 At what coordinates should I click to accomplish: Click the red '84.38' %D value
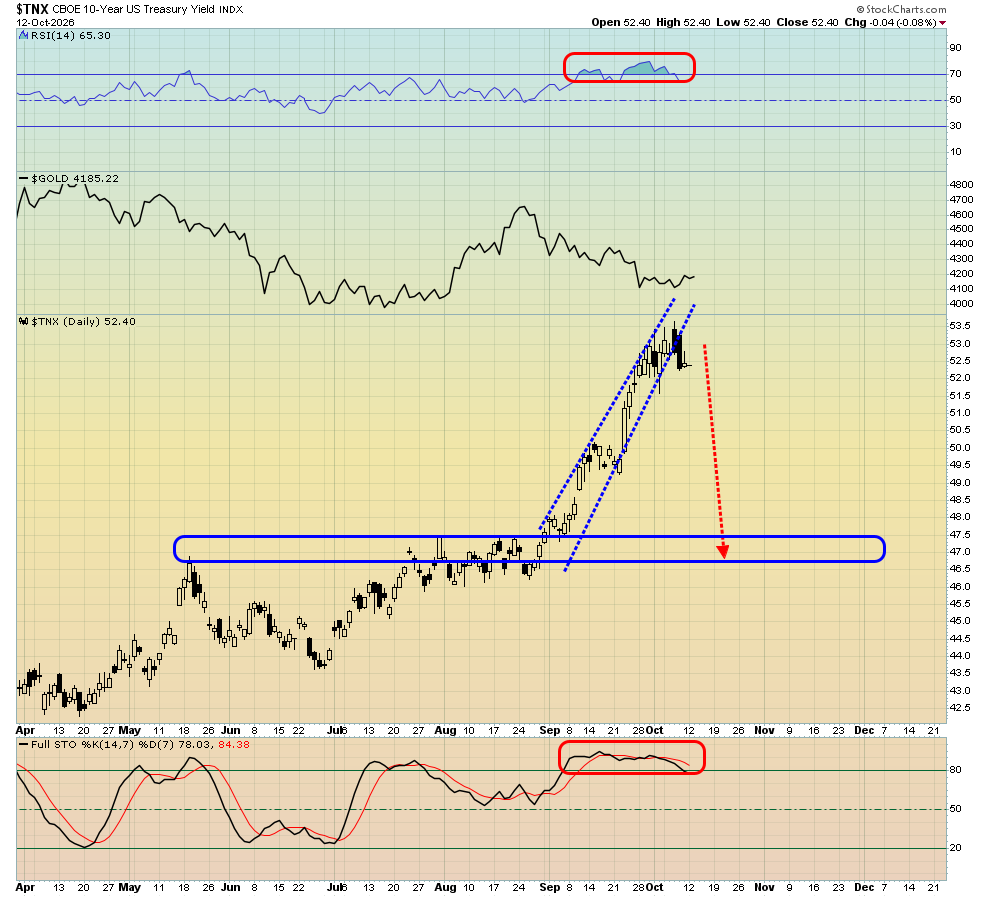[x=234, y=745]
